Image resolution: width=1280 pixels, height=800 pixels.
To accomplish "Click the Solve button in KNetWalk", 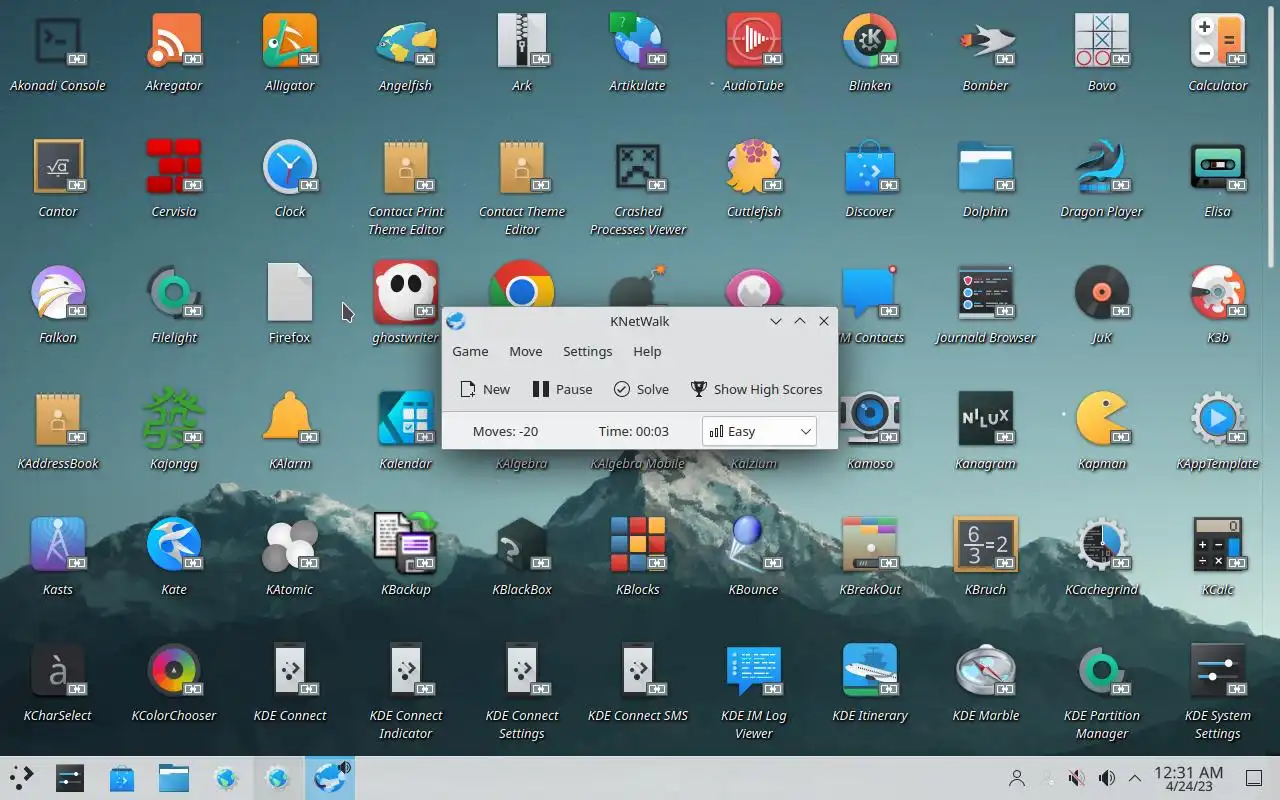I will click(x=641, y=390).
